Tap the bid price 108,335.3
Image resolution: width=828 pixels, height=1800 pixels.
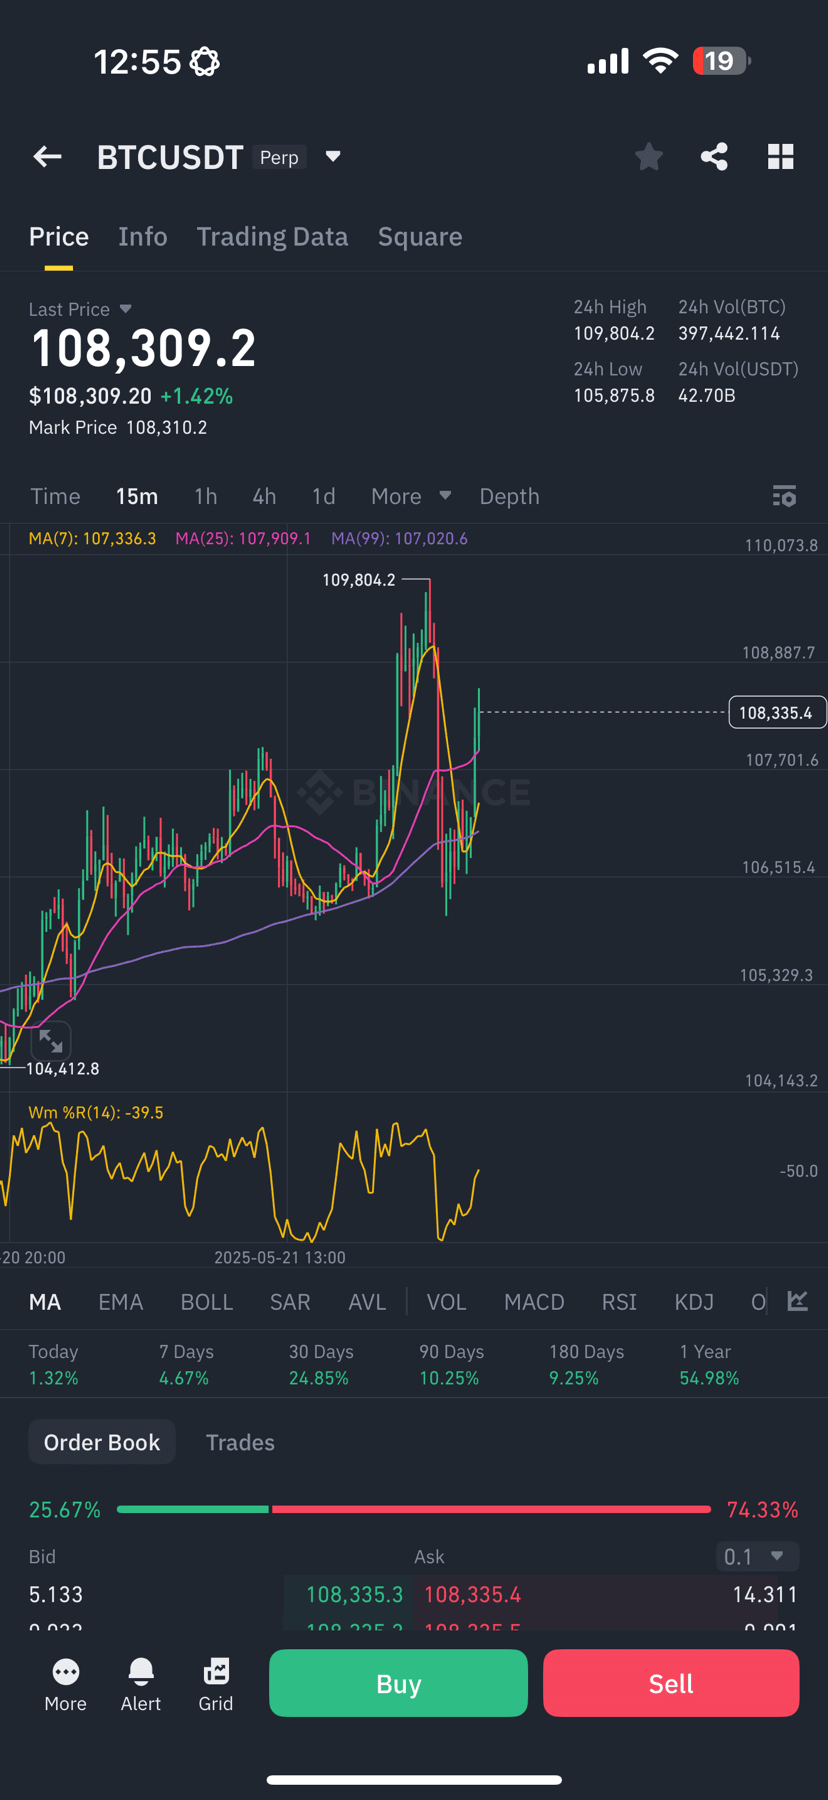(x=354, y=1594)
